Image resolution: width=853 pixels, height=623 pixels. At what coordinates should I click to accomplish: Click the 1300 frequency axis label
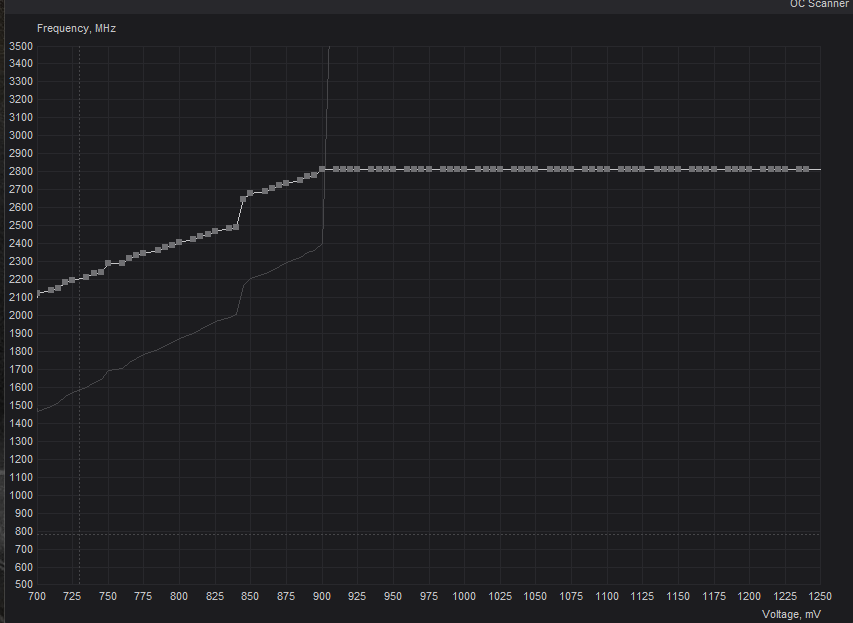pyautogui.click(x=21, y=441)
